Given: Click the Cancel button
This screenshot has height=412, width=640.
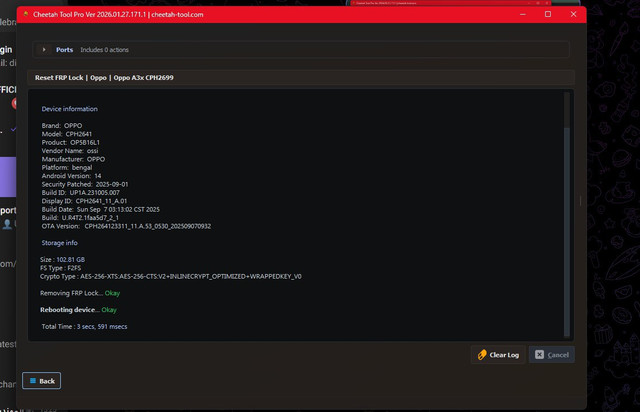Looking at the screenshot, I should (x=552, y=355).
